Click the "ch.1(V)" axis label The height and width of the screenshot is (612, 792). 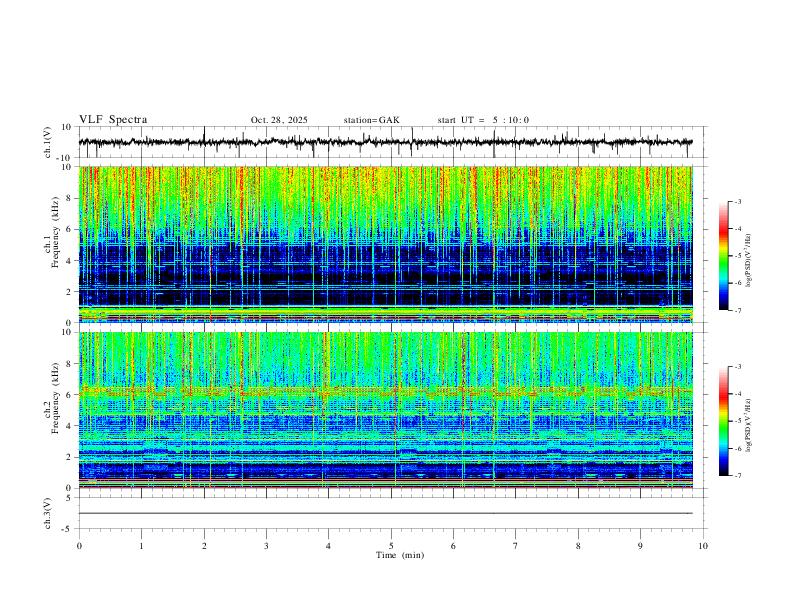(x=47, y=142)
